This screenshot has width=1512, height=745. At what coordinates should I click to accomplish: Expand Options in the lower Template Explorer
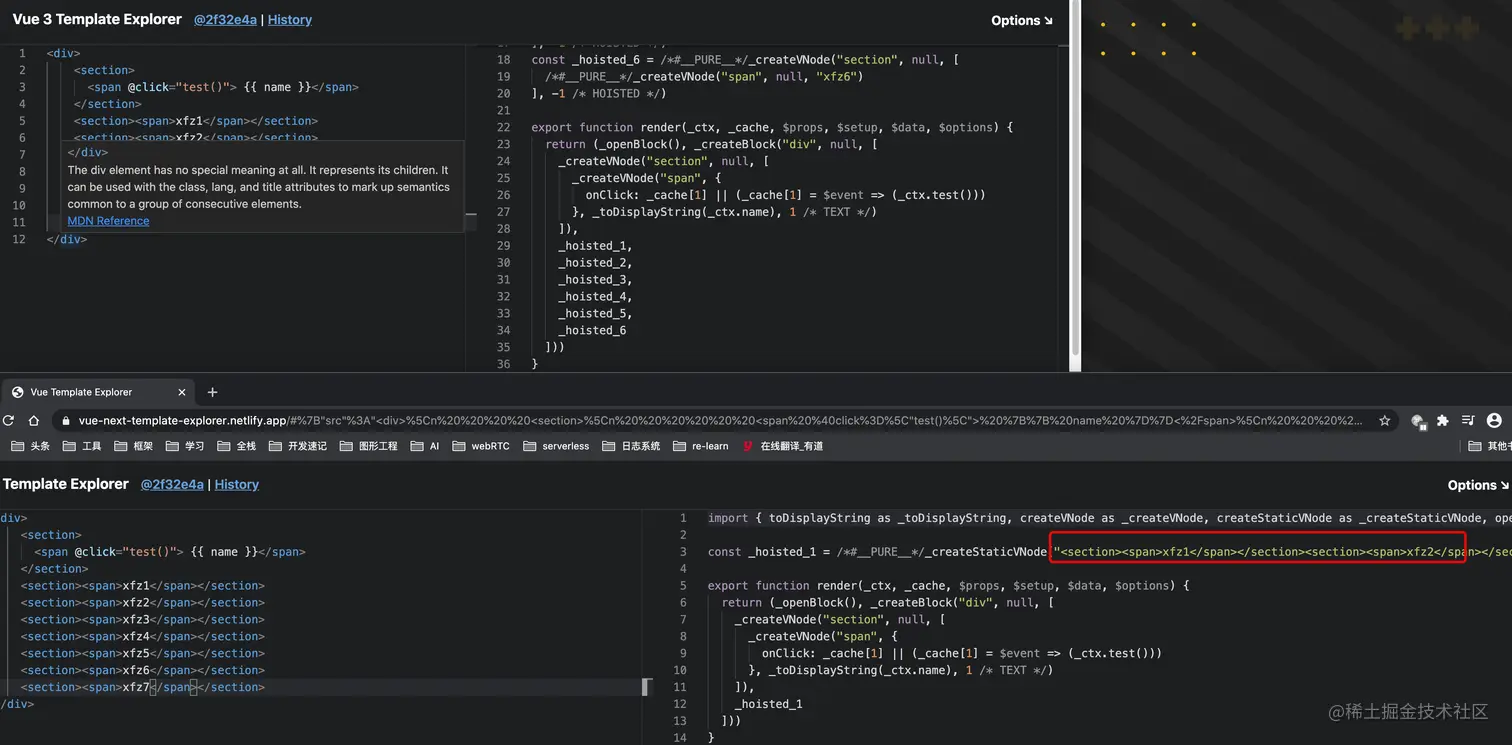pyautogui.click(x=1478, y=485)
